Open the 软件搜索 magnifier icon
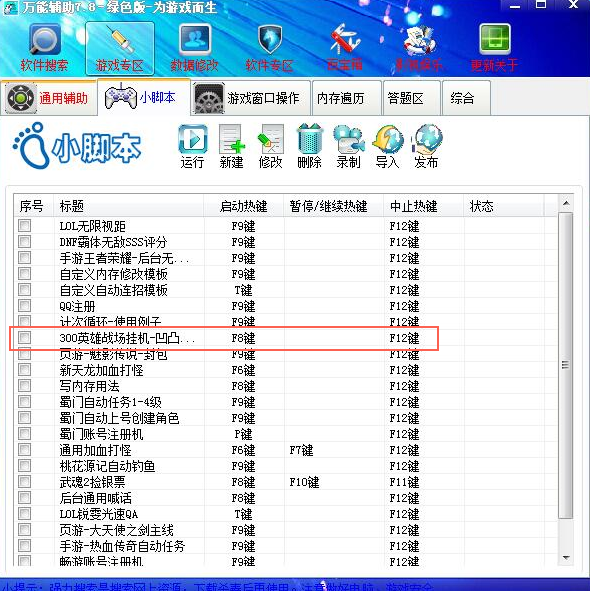590x591 pixels. point(44,40)
